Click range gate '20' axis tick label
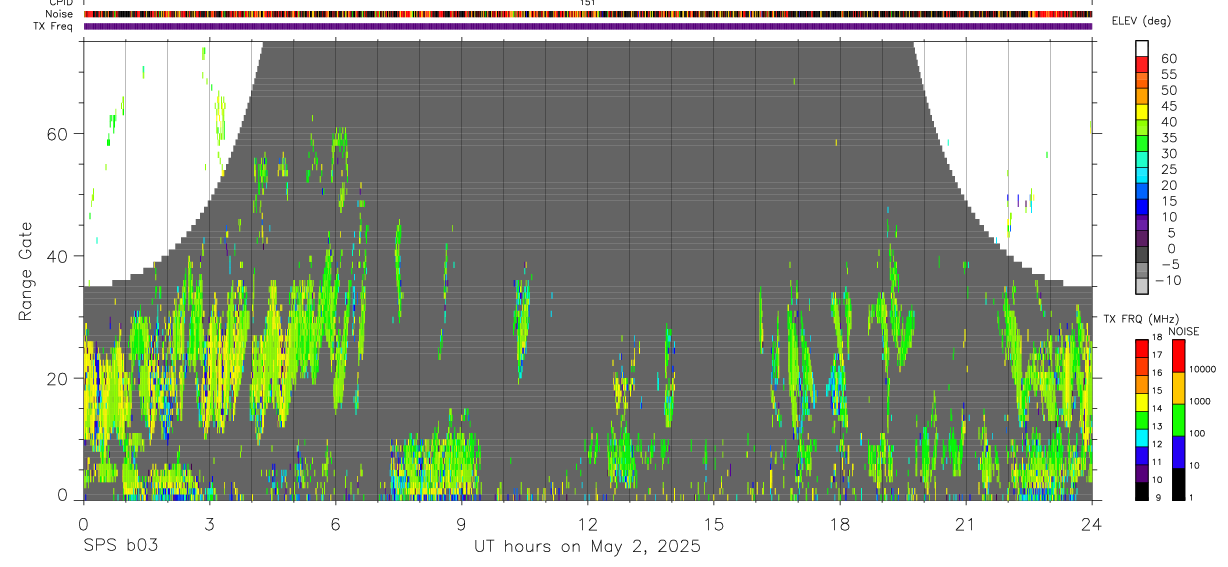This screenshot has height=567, width=1228. click(x=56, y=378)
